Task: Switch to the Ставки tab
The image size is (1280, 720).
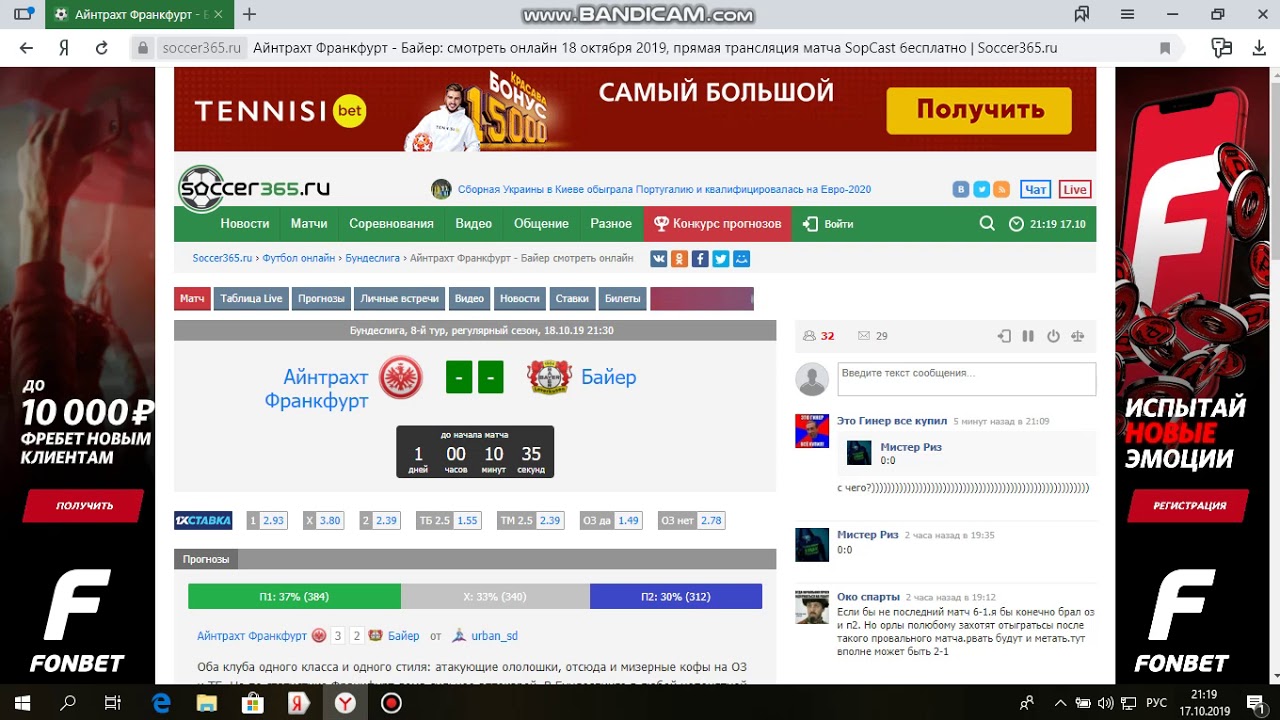Action: coord(572,299)
